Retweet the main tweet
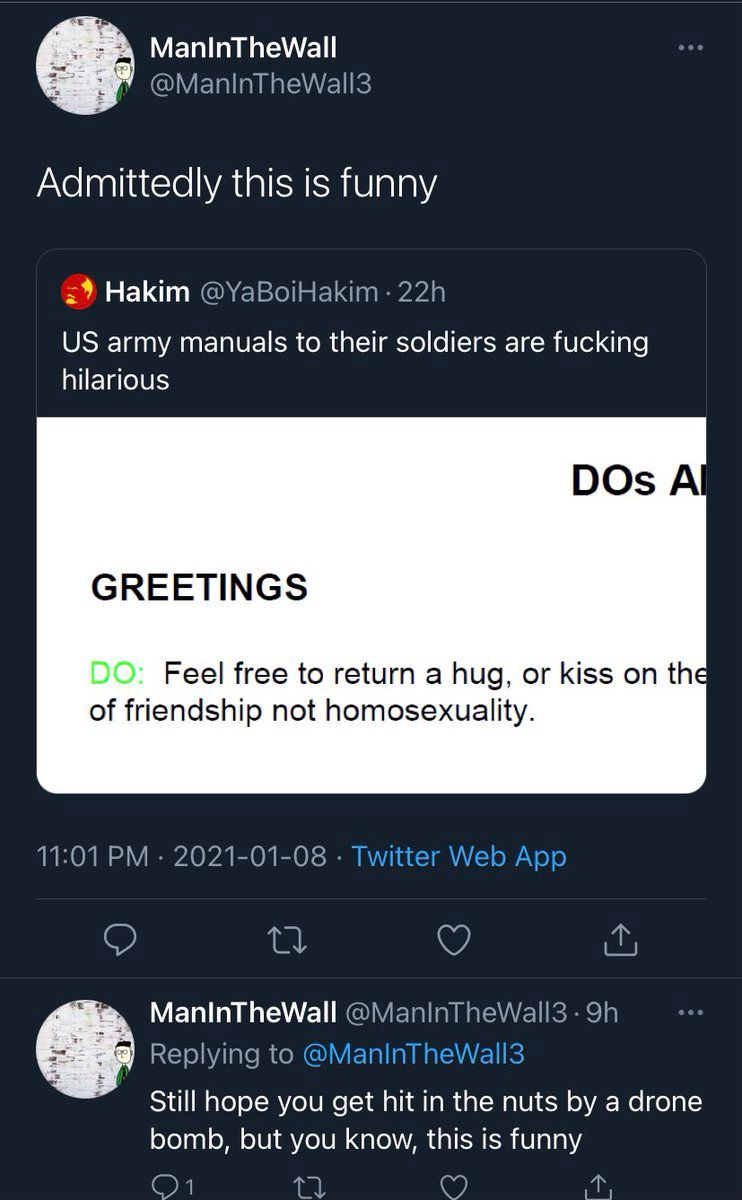 point(288,939)
